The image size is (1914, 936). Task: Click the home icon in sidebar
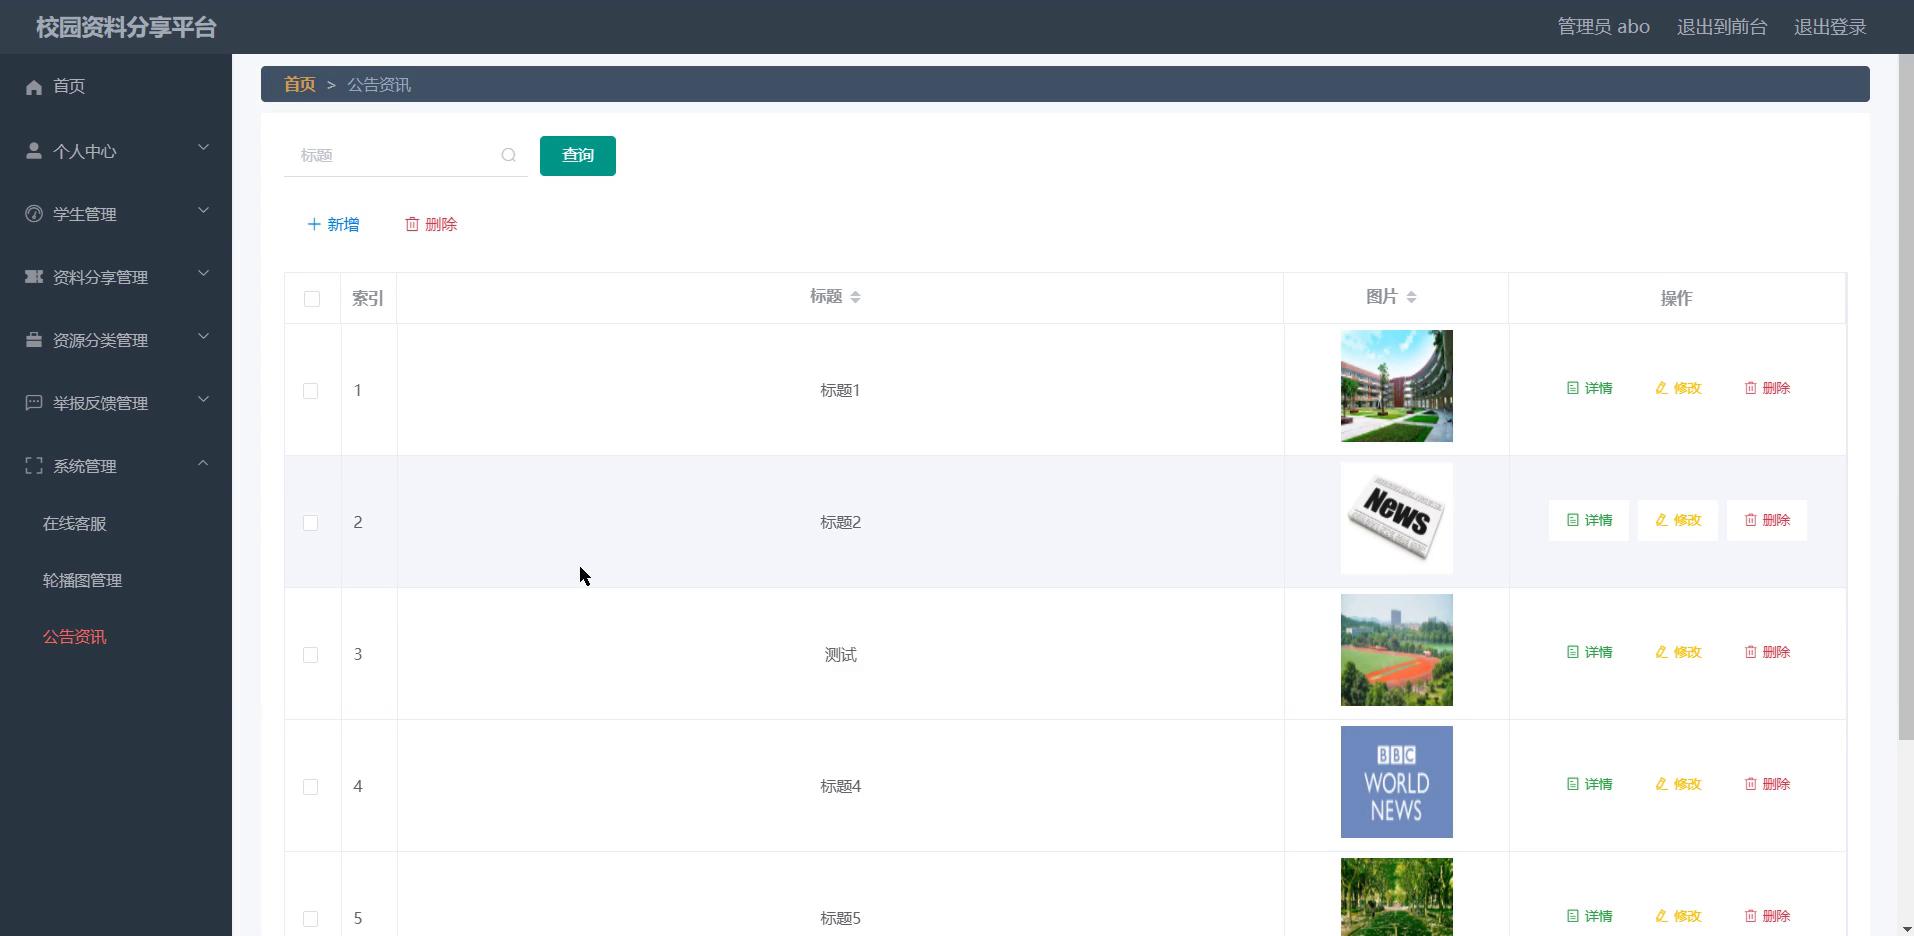(34, 87)
